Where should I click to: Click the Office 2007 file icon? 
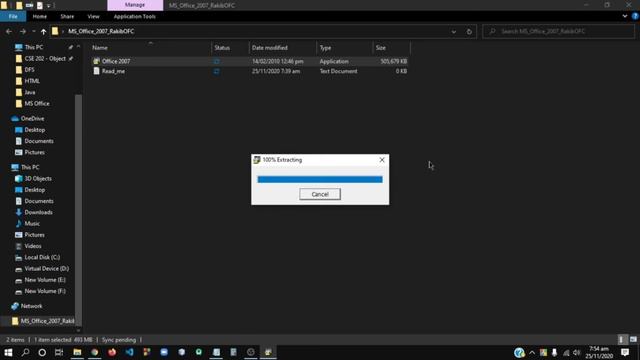point(96,61)
